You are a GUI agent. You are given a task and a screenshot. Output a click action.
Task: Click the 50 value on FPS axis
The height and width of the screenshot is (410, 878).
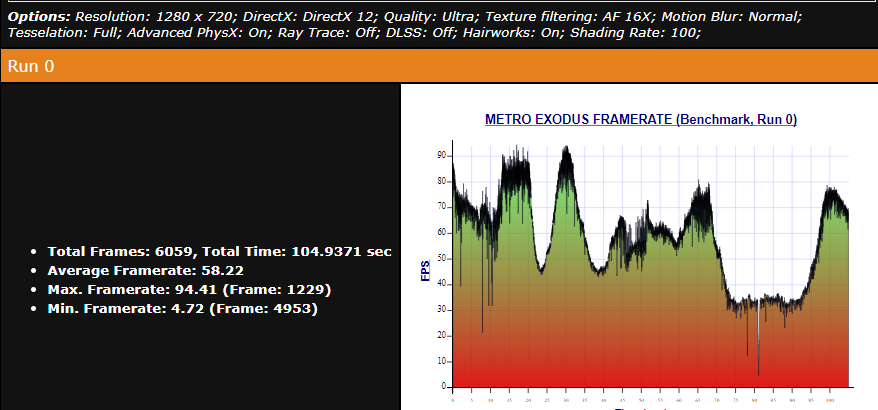tap(441, 258)
